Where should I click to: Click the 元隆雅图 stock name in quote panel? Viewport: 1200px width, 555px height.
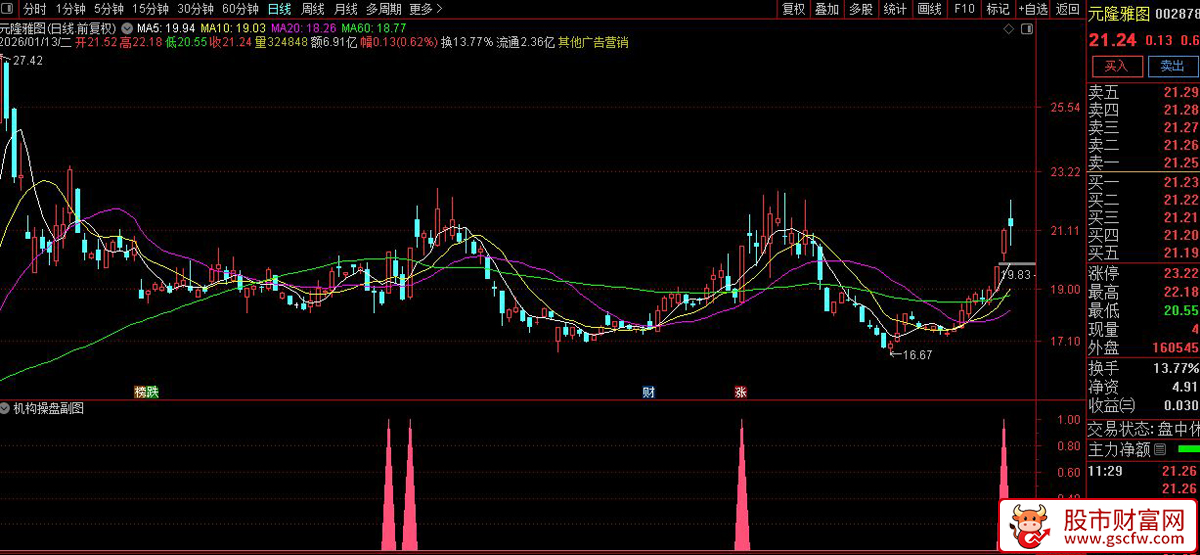tap(1119, 13)
